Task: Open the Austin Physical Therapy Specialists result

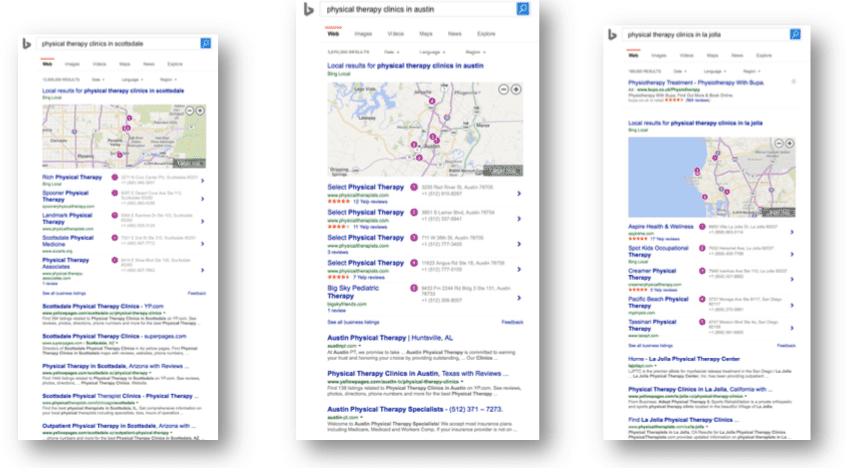Action: coord(415,410)
